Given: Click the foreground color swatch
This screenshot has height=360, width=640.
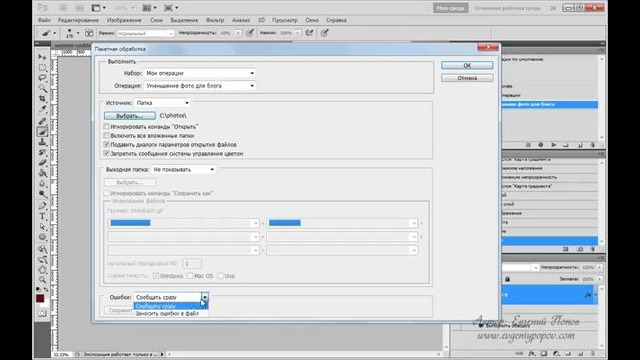Looking at the screenshot, I should 40,298.
